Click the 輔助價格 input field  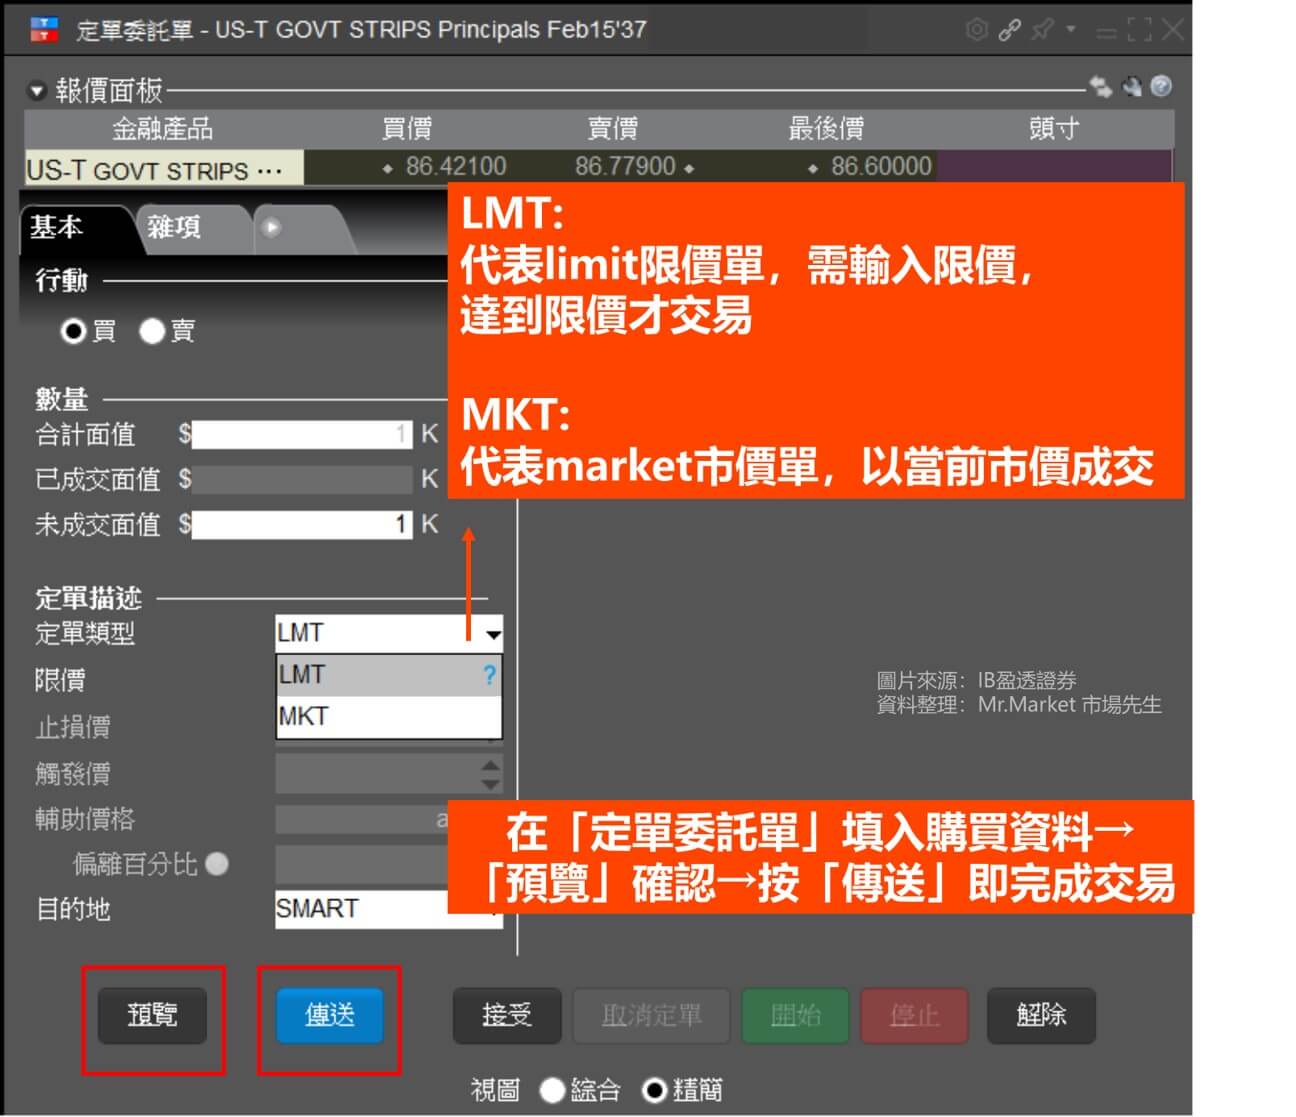coord(362,820)
